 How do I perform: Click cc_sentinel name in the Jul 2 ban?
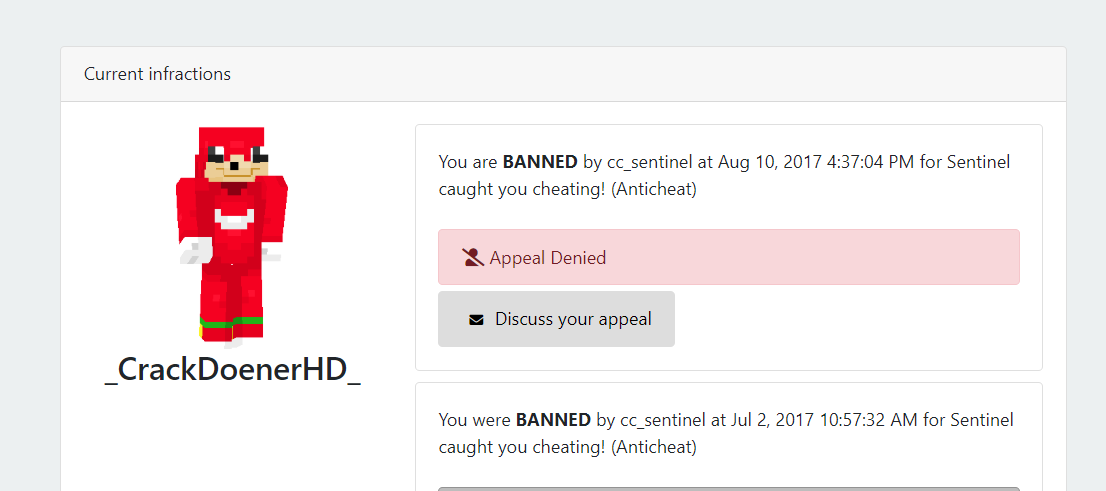click(x=664, y=421)
